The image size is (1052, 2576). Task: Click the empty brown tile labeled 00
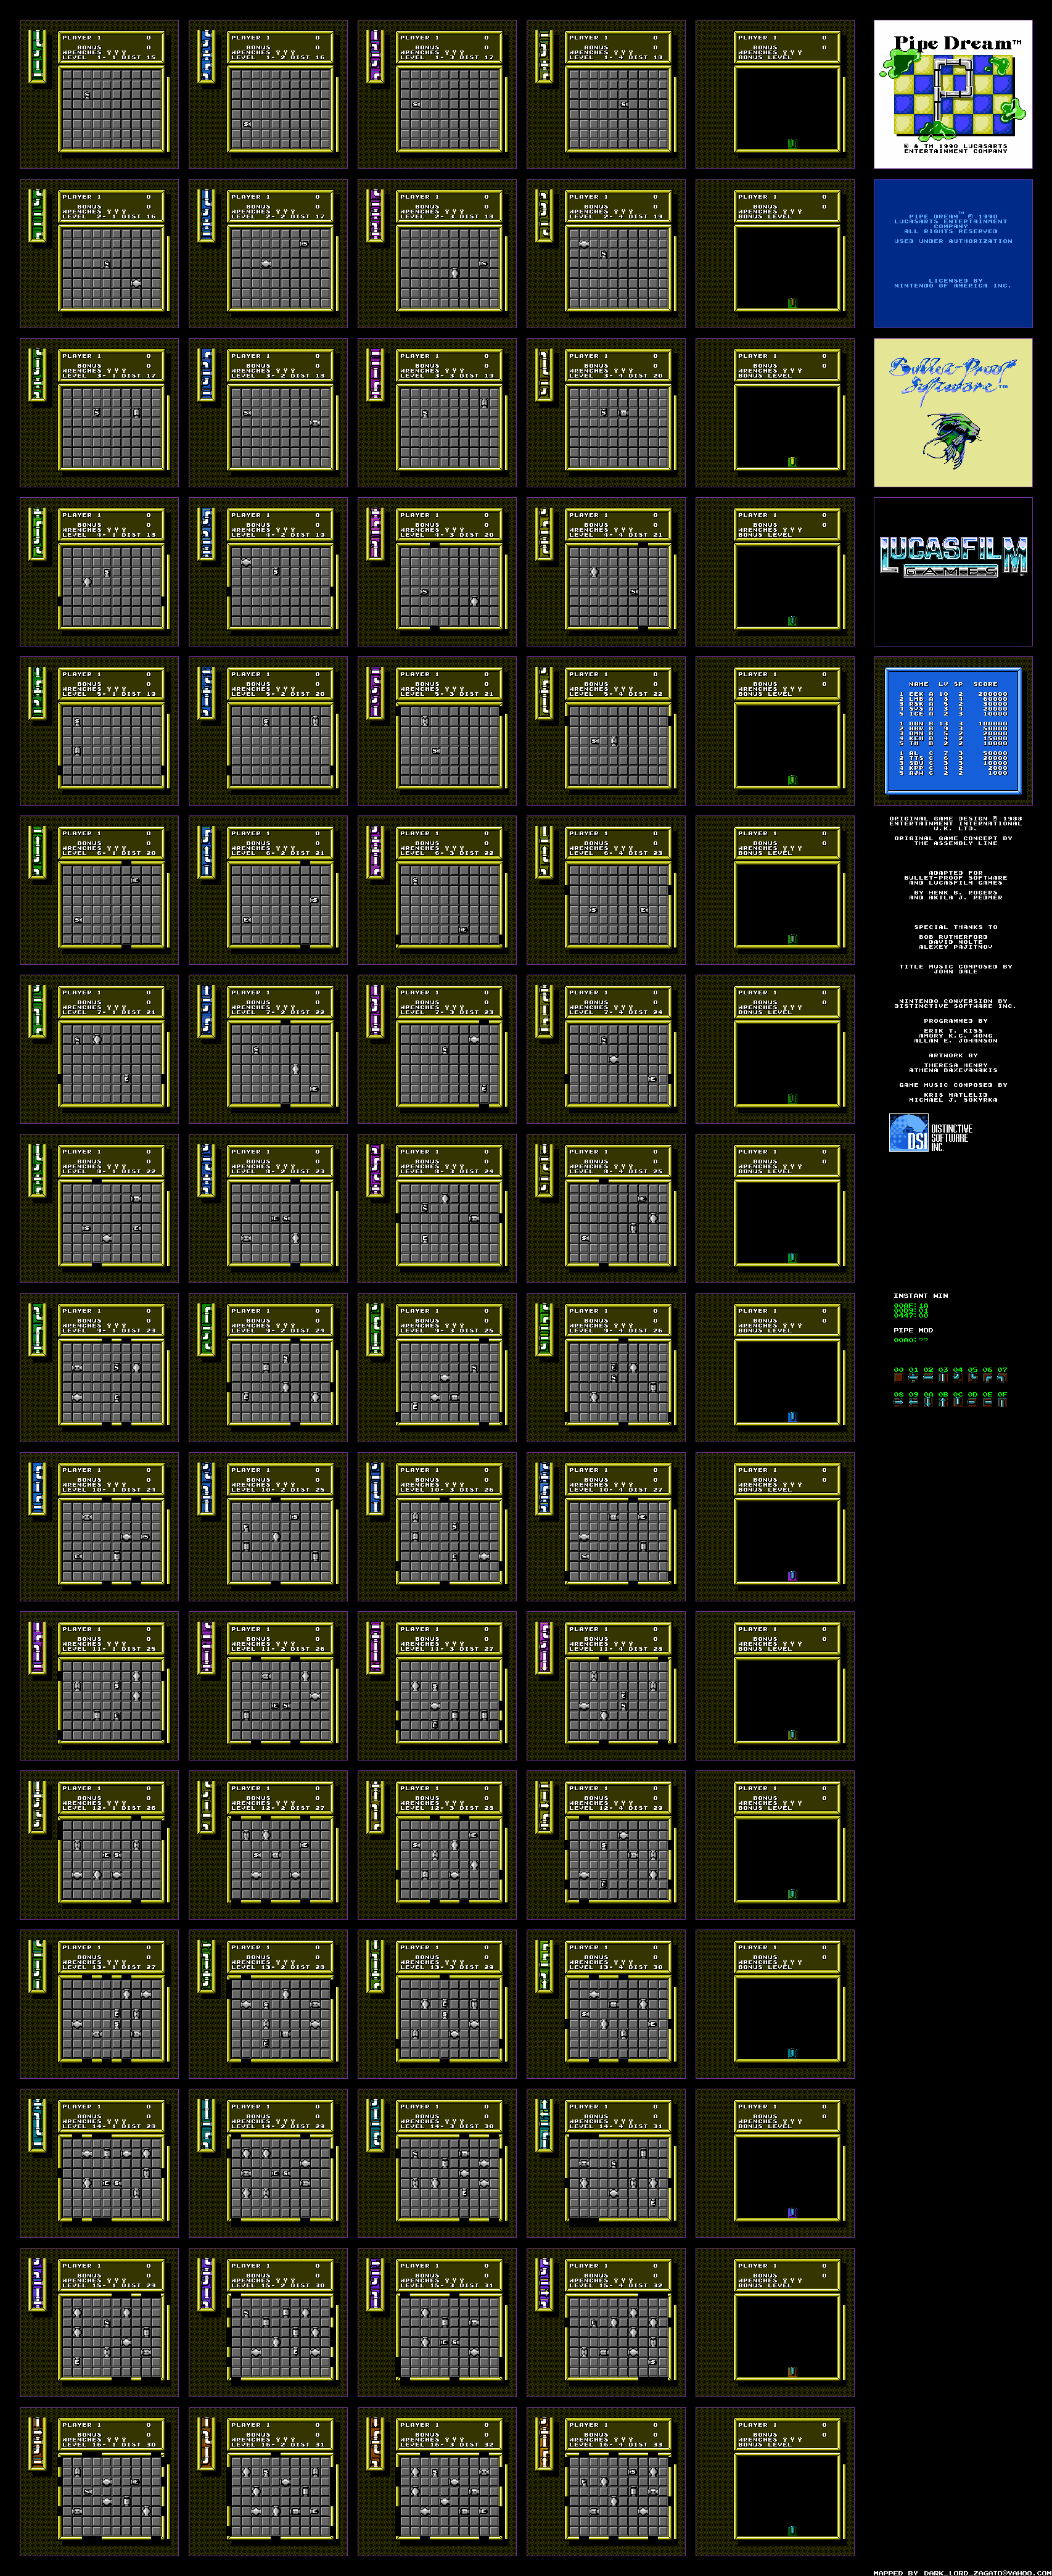(898, 1377)
